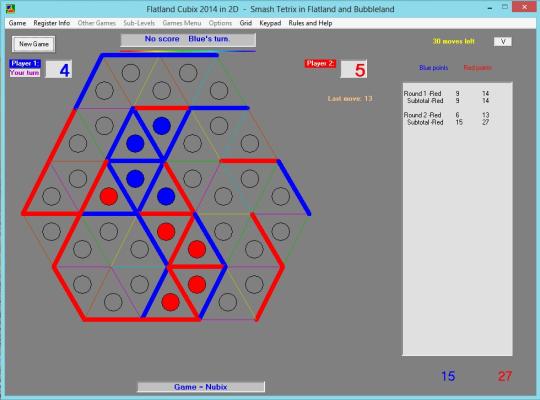Click the blue value 6 in Round 2 row
This screenshot has width=540, height=400.
457,115
